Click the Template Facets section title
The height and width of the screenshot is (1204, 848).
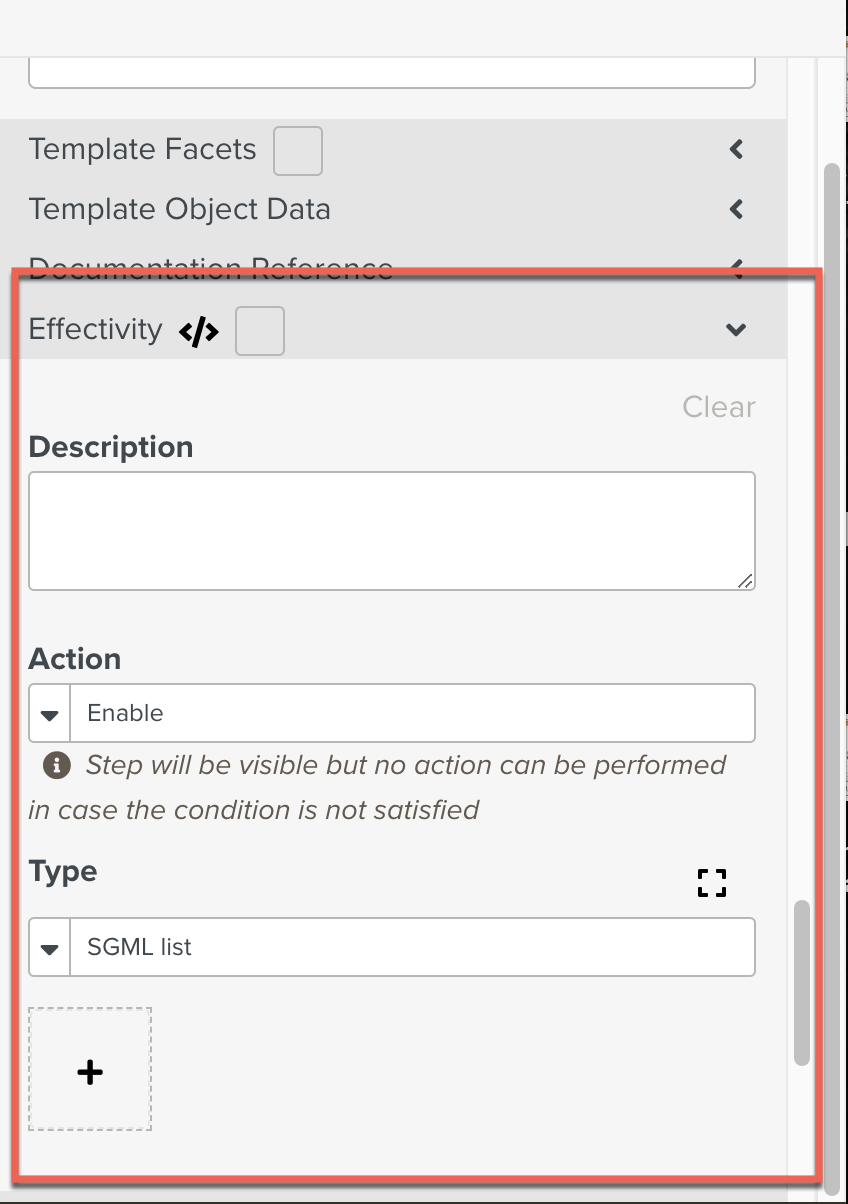(x=143, y=150)
